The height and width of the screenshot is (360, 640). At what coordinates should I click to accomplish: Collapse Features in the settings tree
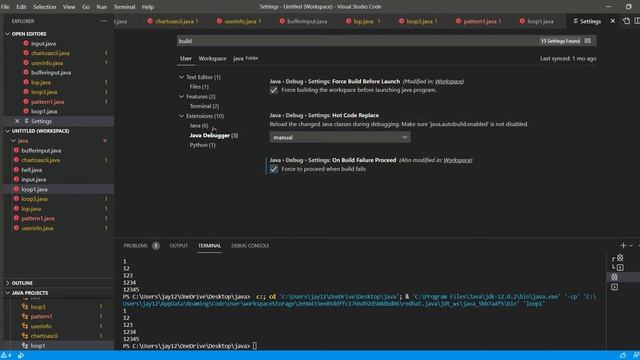pos(181,96)
